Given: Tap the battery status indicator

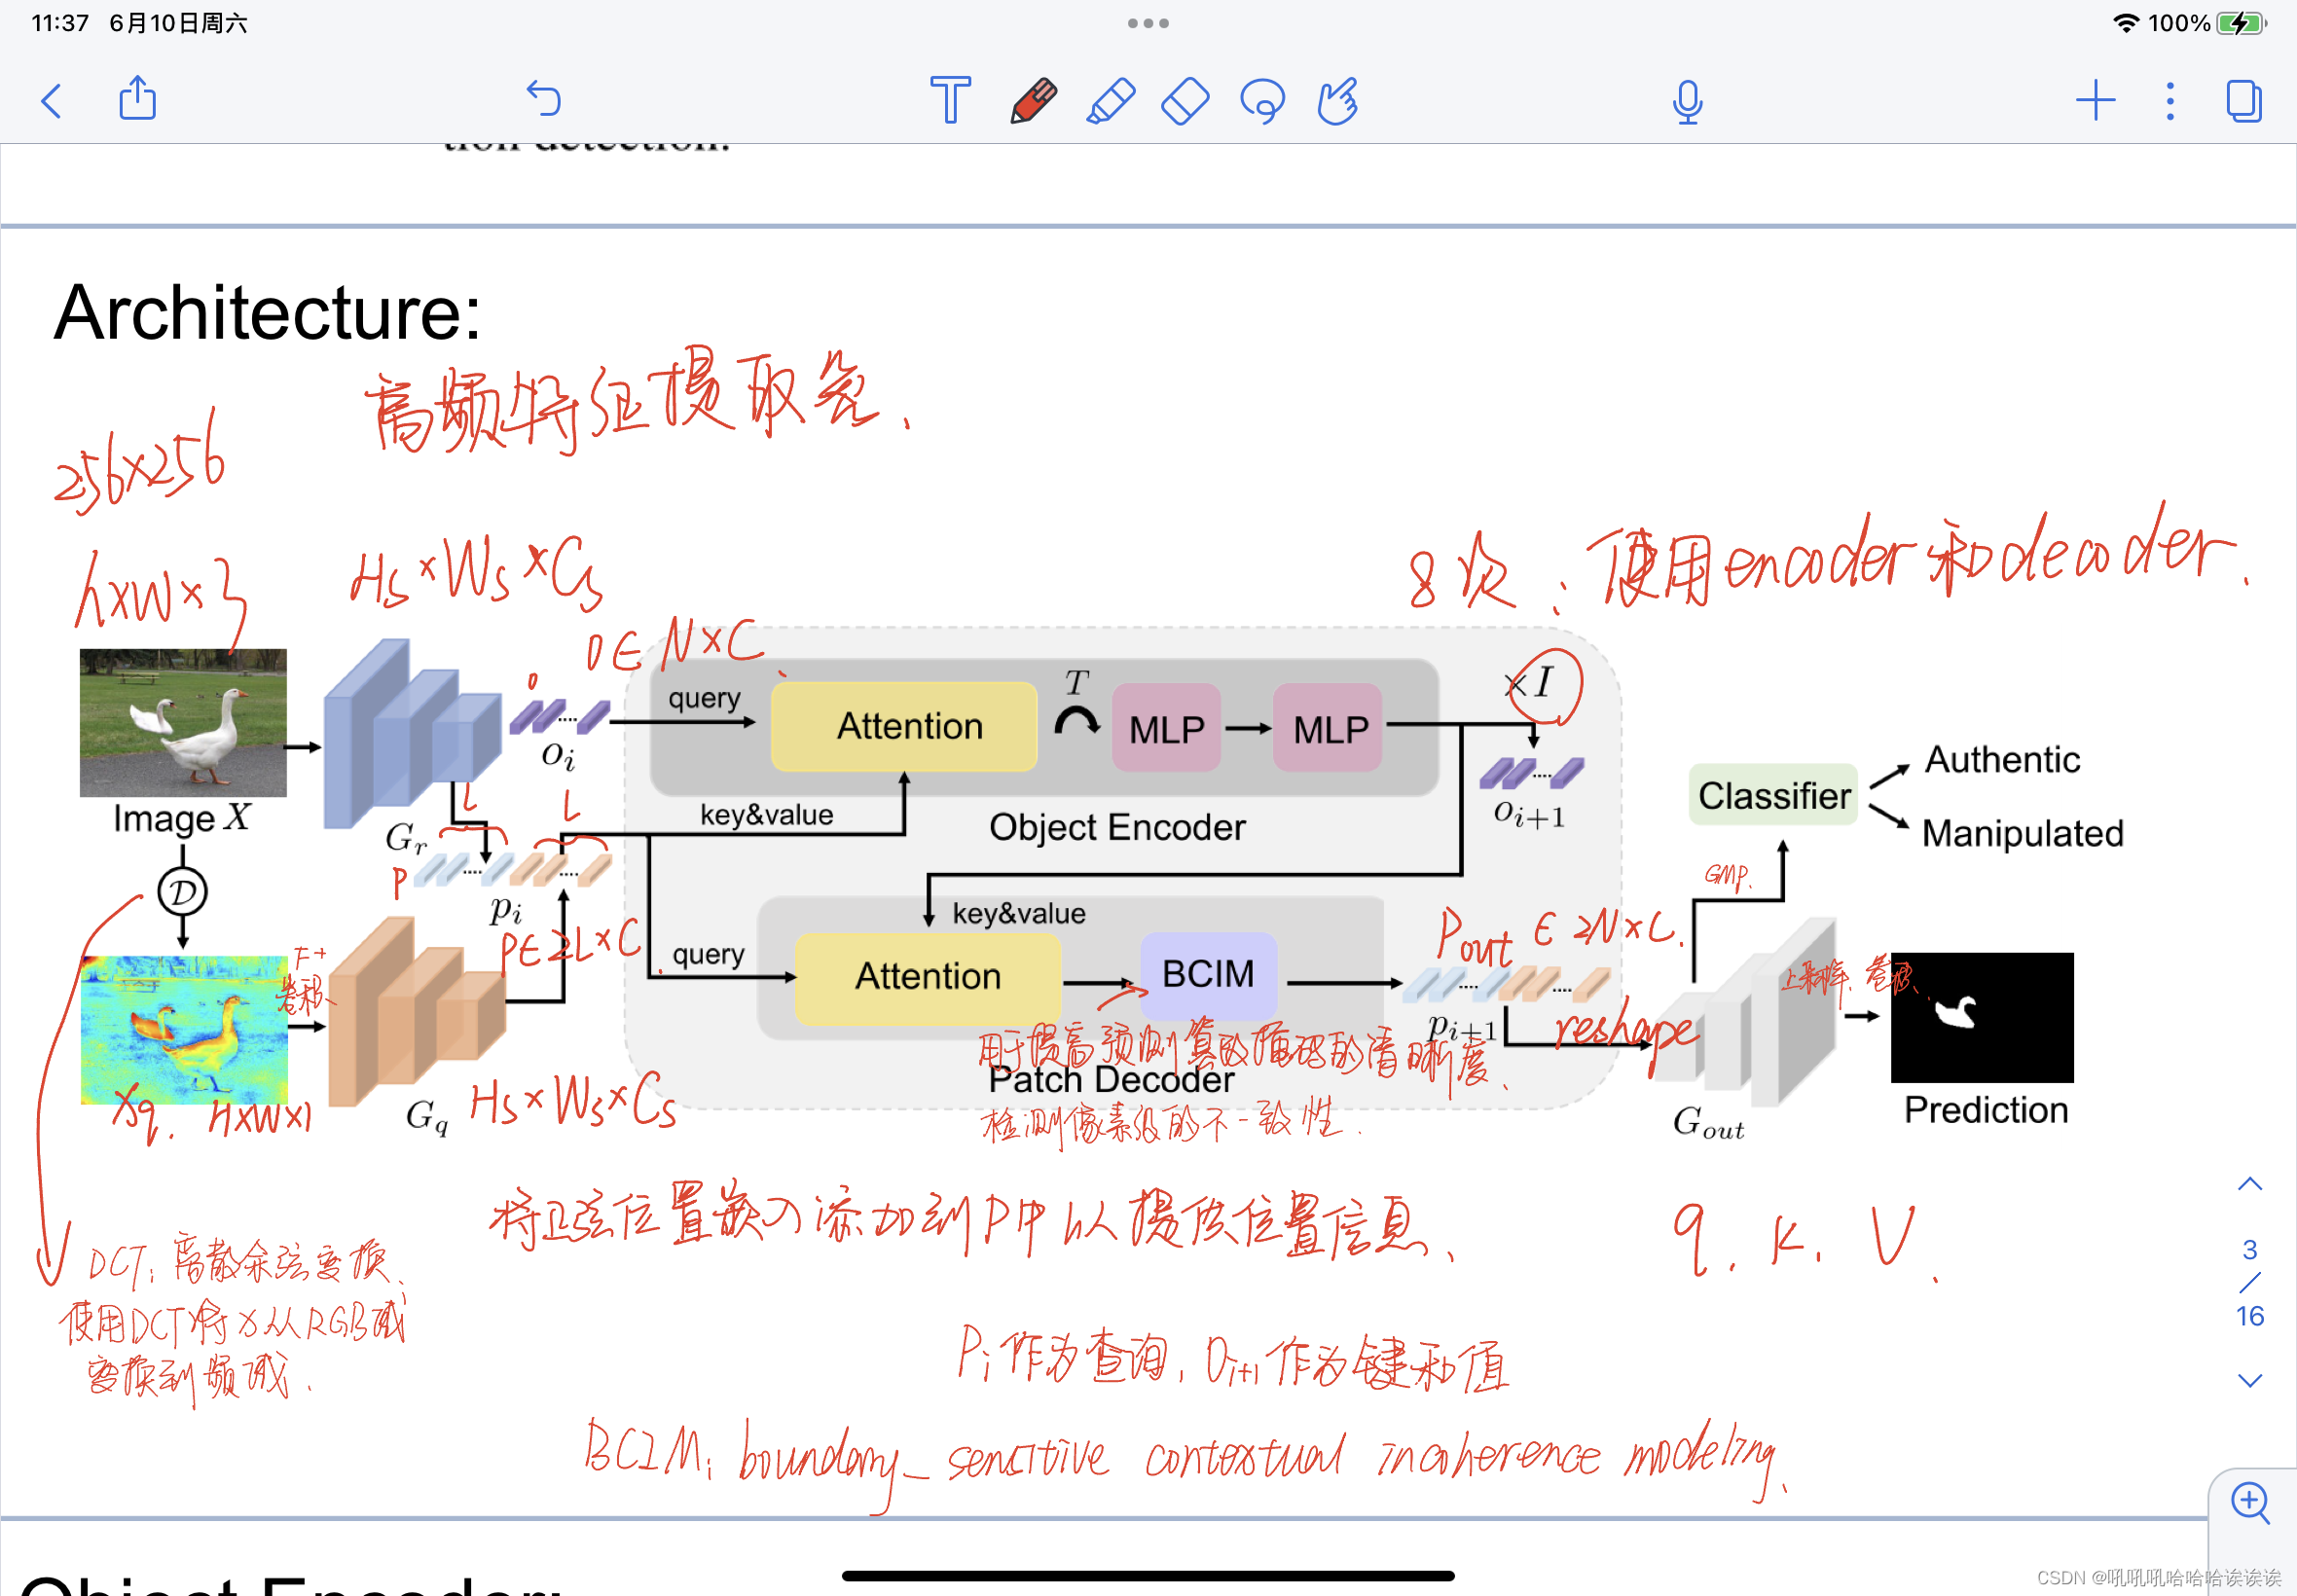Looking at the screenshot, I should pos(2240,23).
